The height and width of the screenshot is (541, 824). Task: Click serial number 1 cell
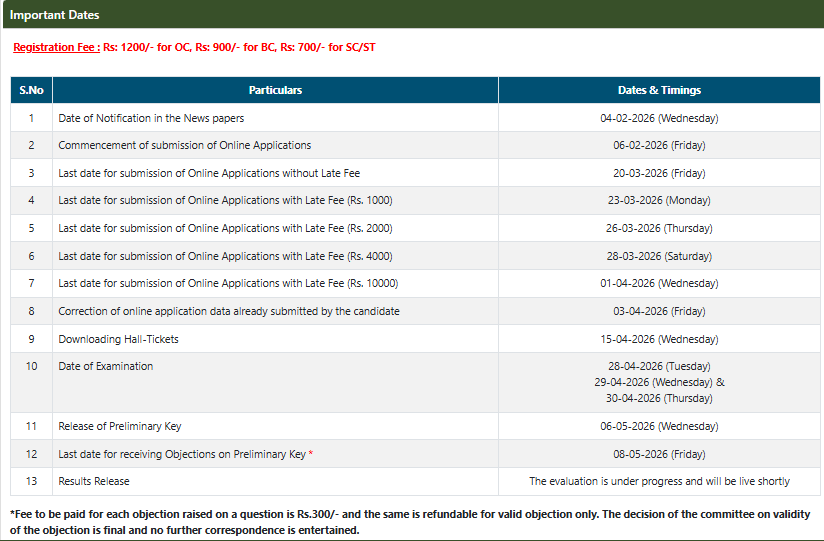tap(32, 118)
